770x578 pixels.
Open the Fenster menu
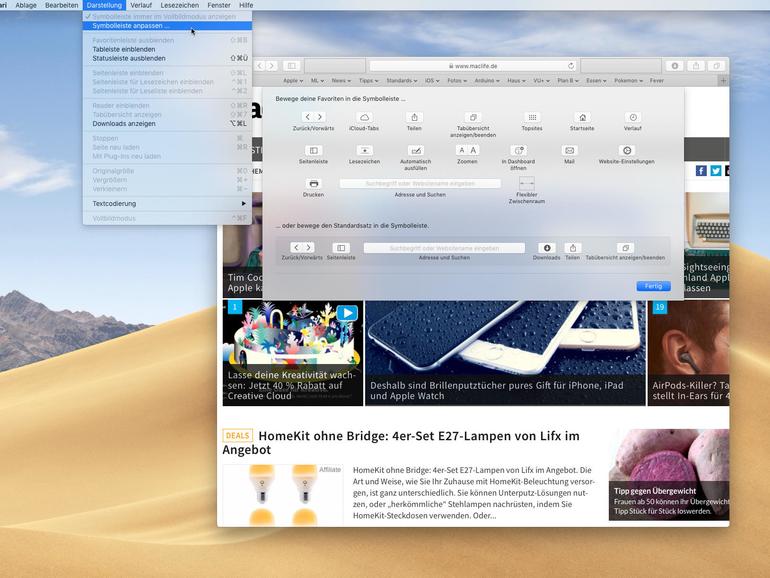(219, 5)
